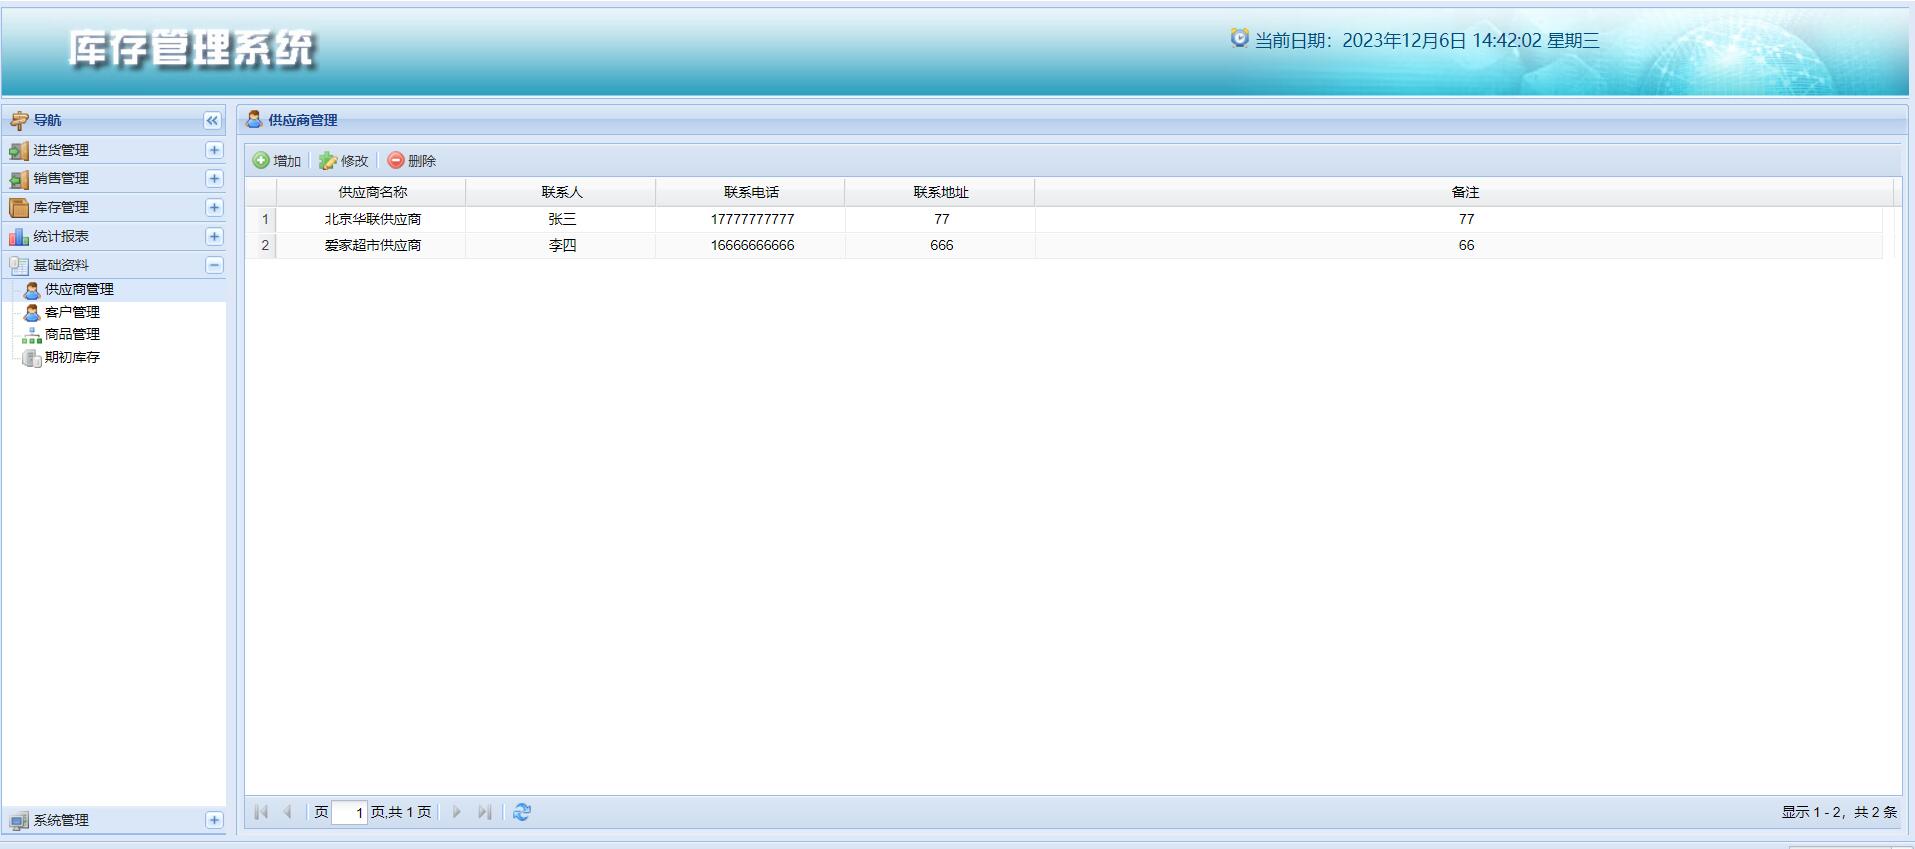The width and height of the screenshot is (1915, 849).
Task: Click phone number 17777777777
Action: click(x=752, y=219)
